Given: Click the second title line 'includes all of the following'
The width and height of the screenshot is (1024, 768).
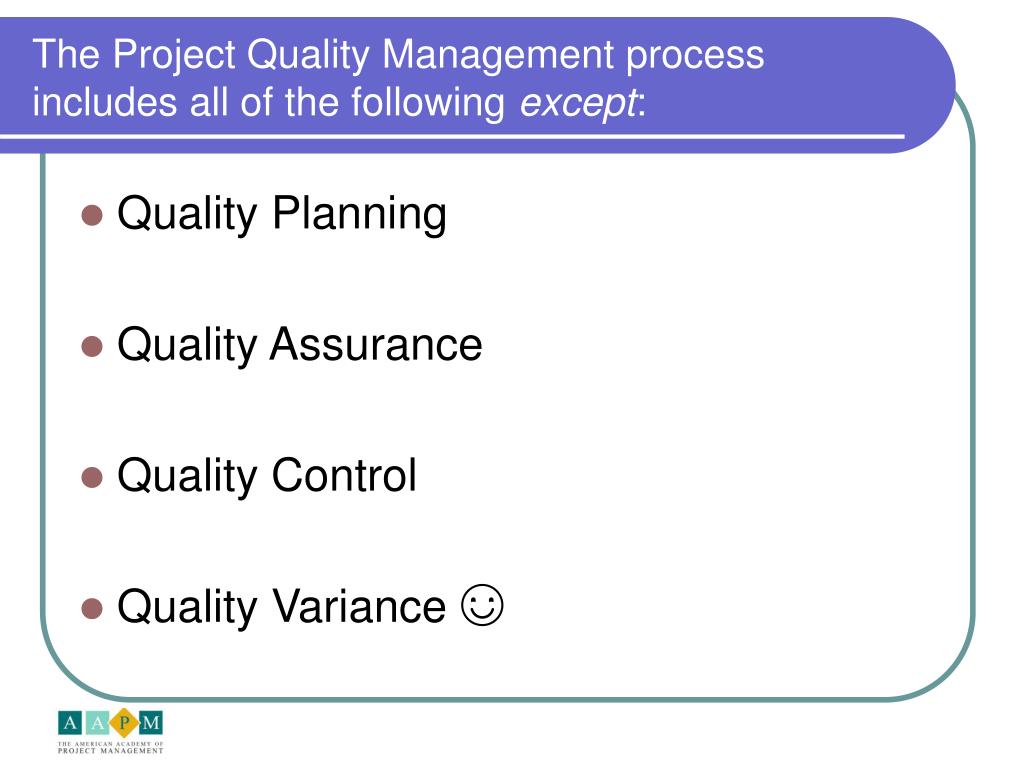Looking at the screenshot, I should [268, 103].
